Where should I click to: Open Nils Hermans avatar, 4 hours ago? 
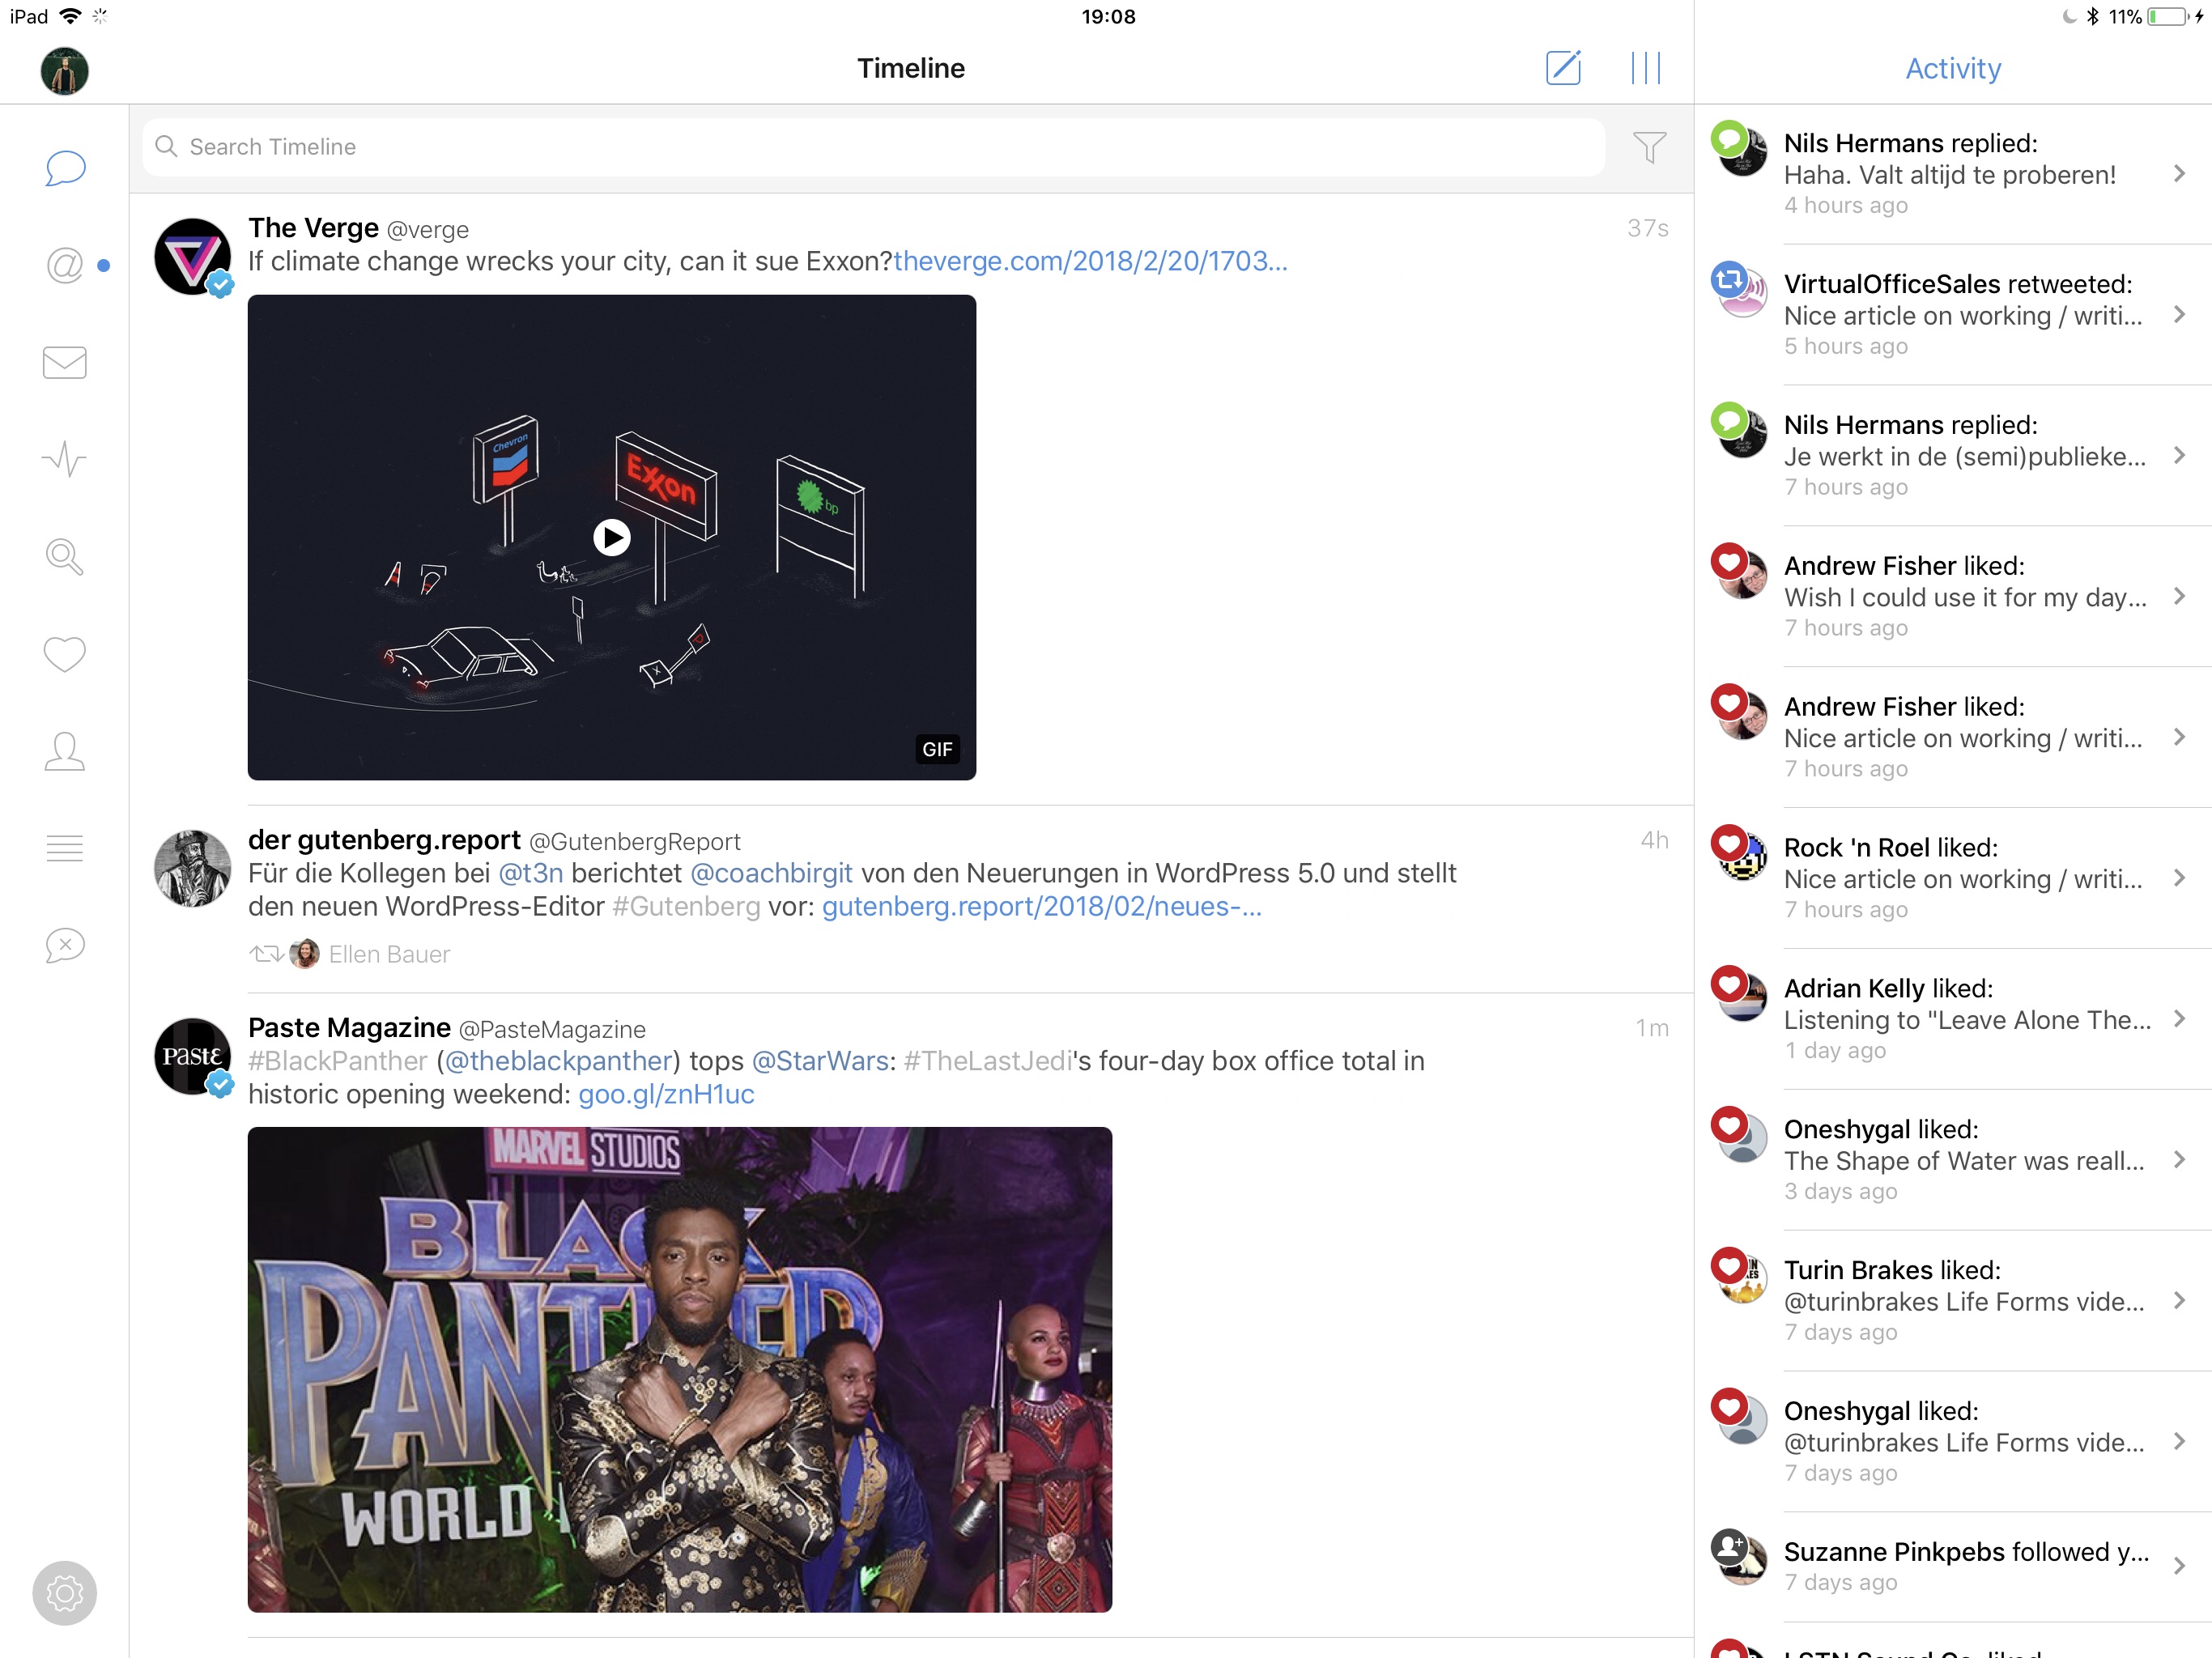tap(1743, 151)
